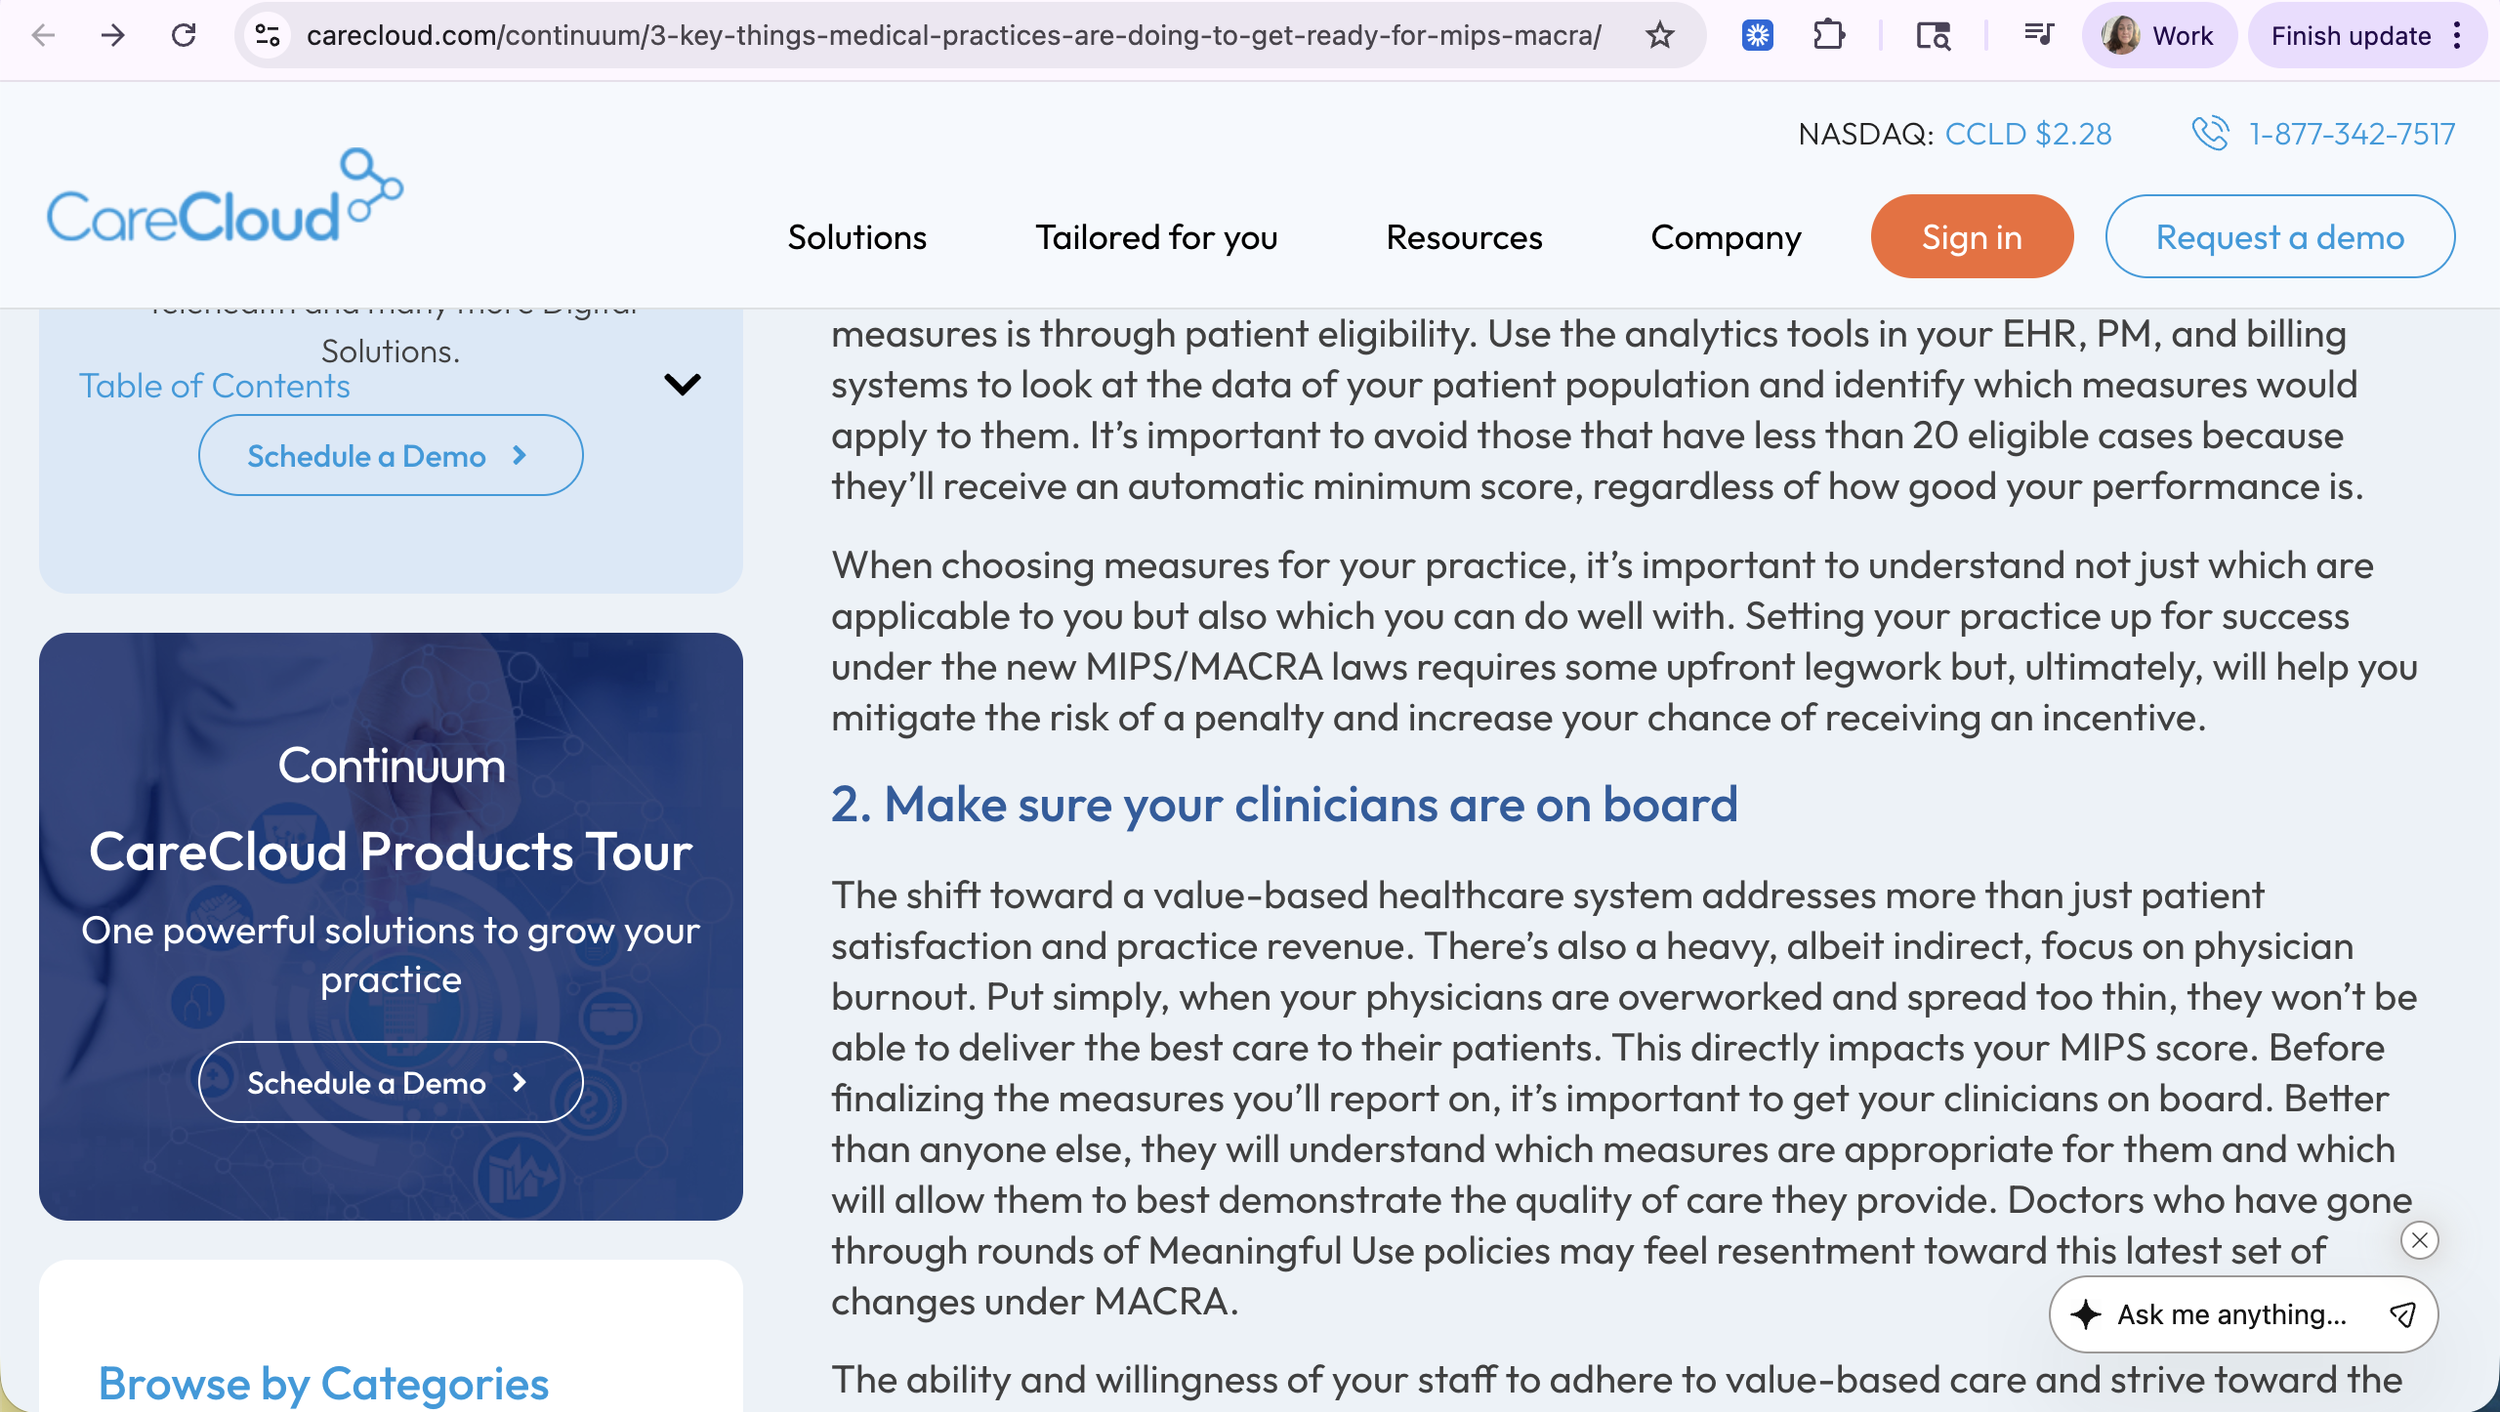Expand the Table of Contents chevron
This screenshot has width=2500, height=1412.
pyautogui.click(x=682, y=385)
